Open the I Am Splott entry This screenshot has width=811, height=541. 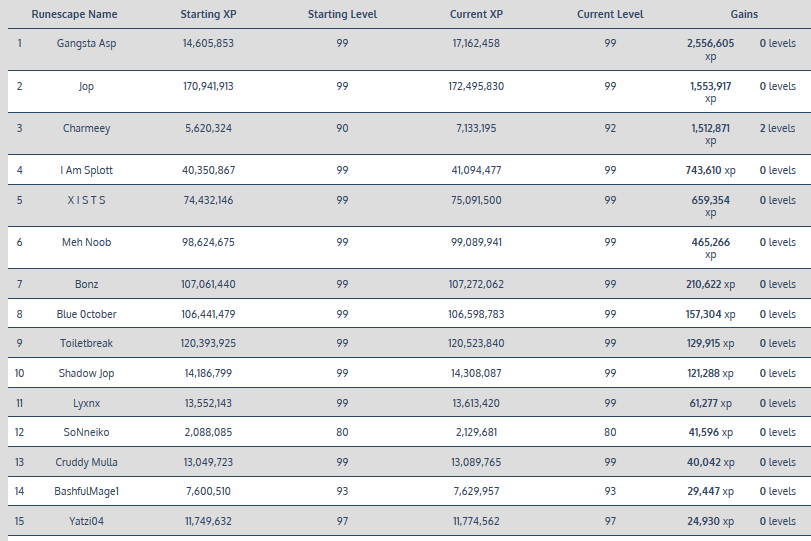click(87, 170)
